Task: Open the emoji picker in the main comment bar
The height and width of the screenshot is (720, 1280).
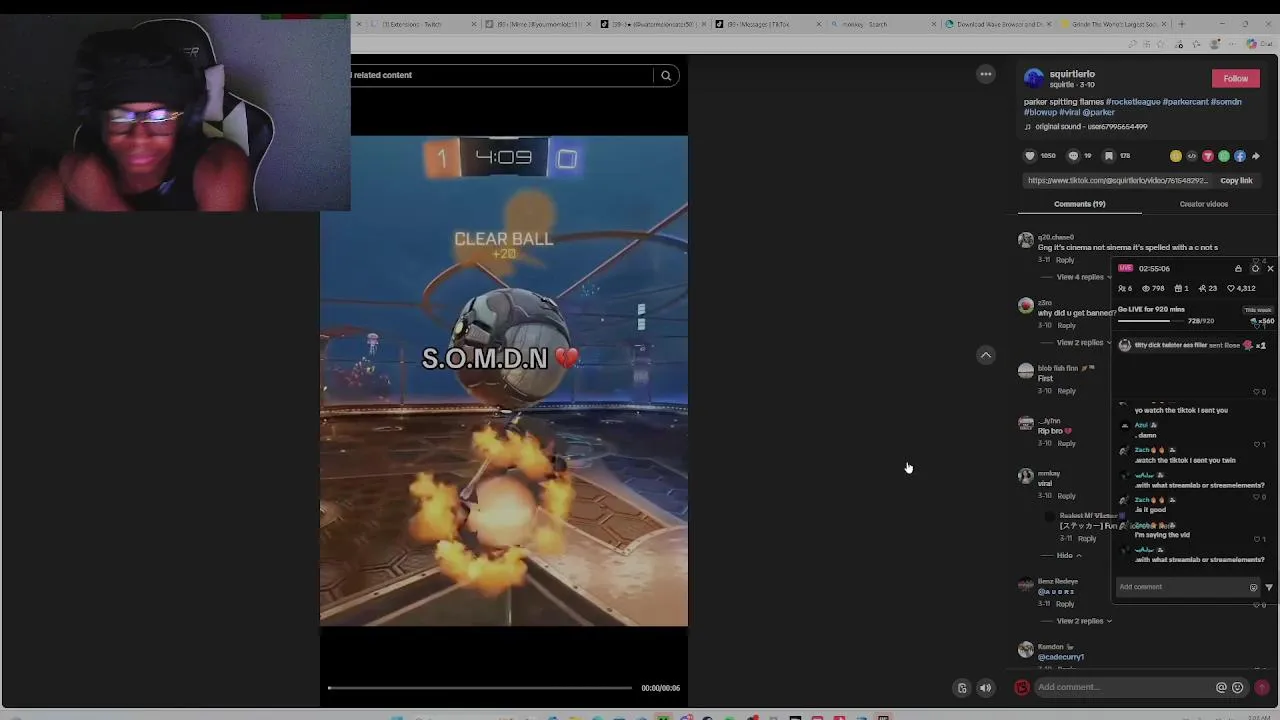Action: pos(1238,688)
